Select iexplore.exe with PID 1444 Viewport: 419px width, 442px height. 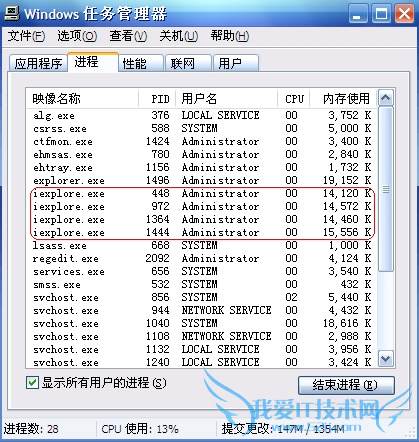[x=202, y=232]
